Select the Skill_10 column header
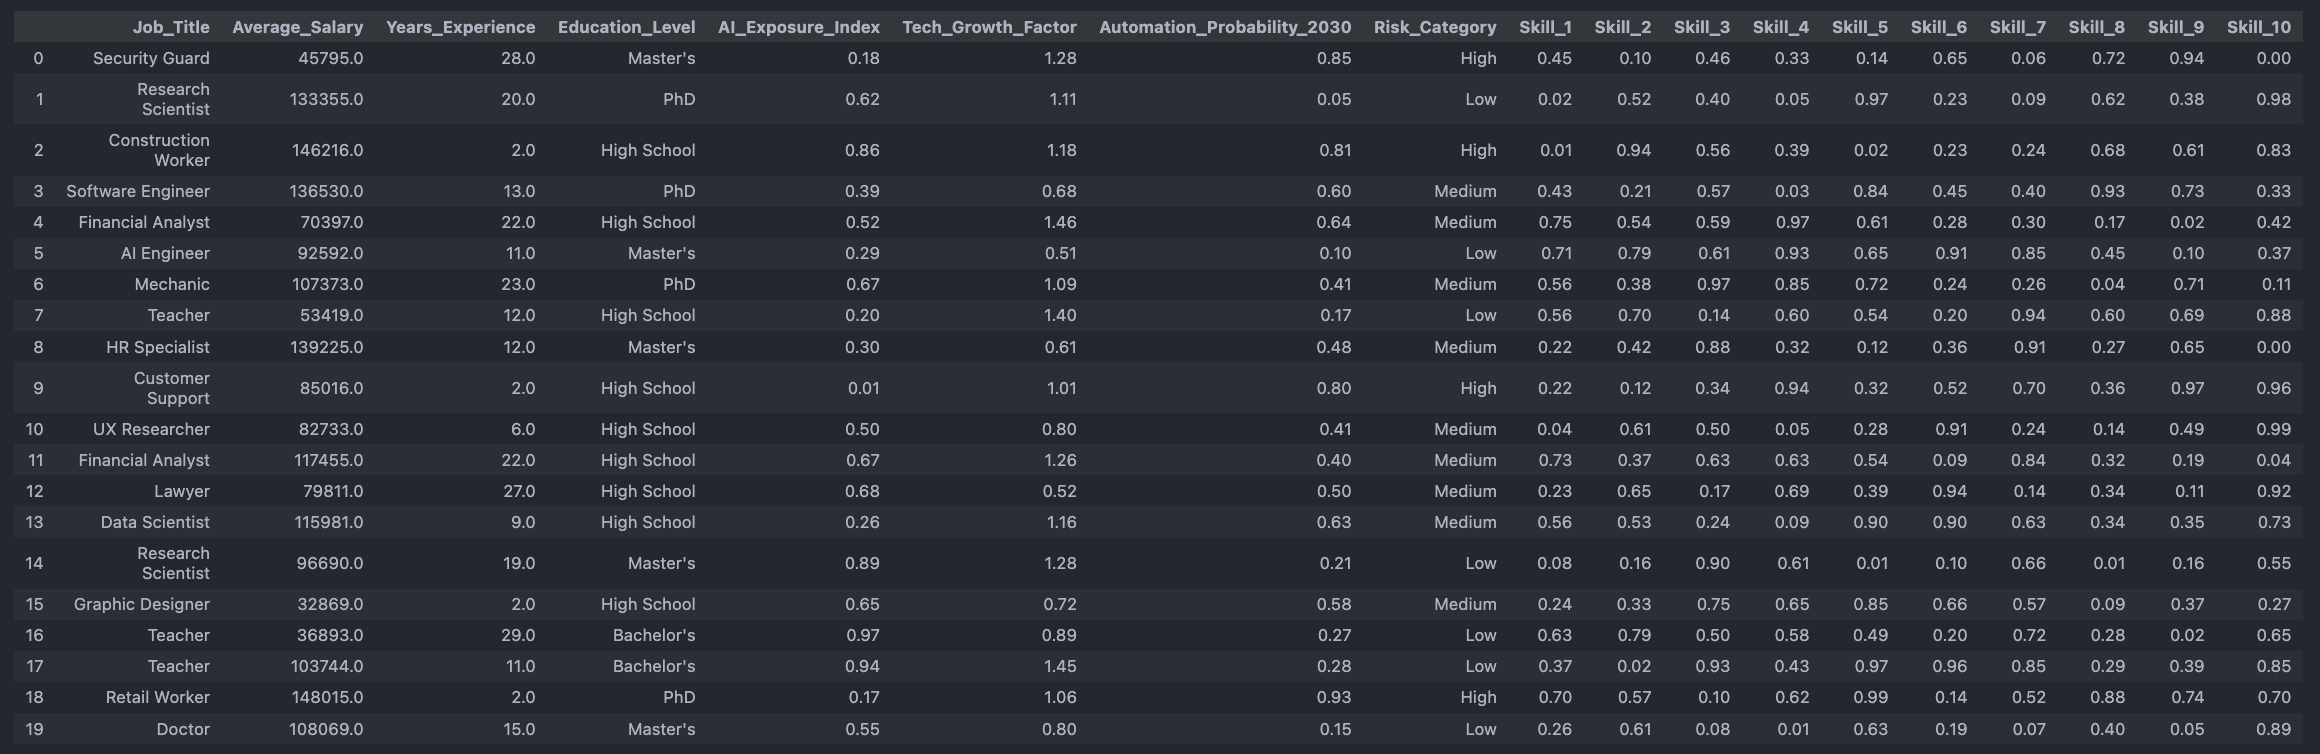The width and height of the screenshot is (2320, 754). point(2258,27)
